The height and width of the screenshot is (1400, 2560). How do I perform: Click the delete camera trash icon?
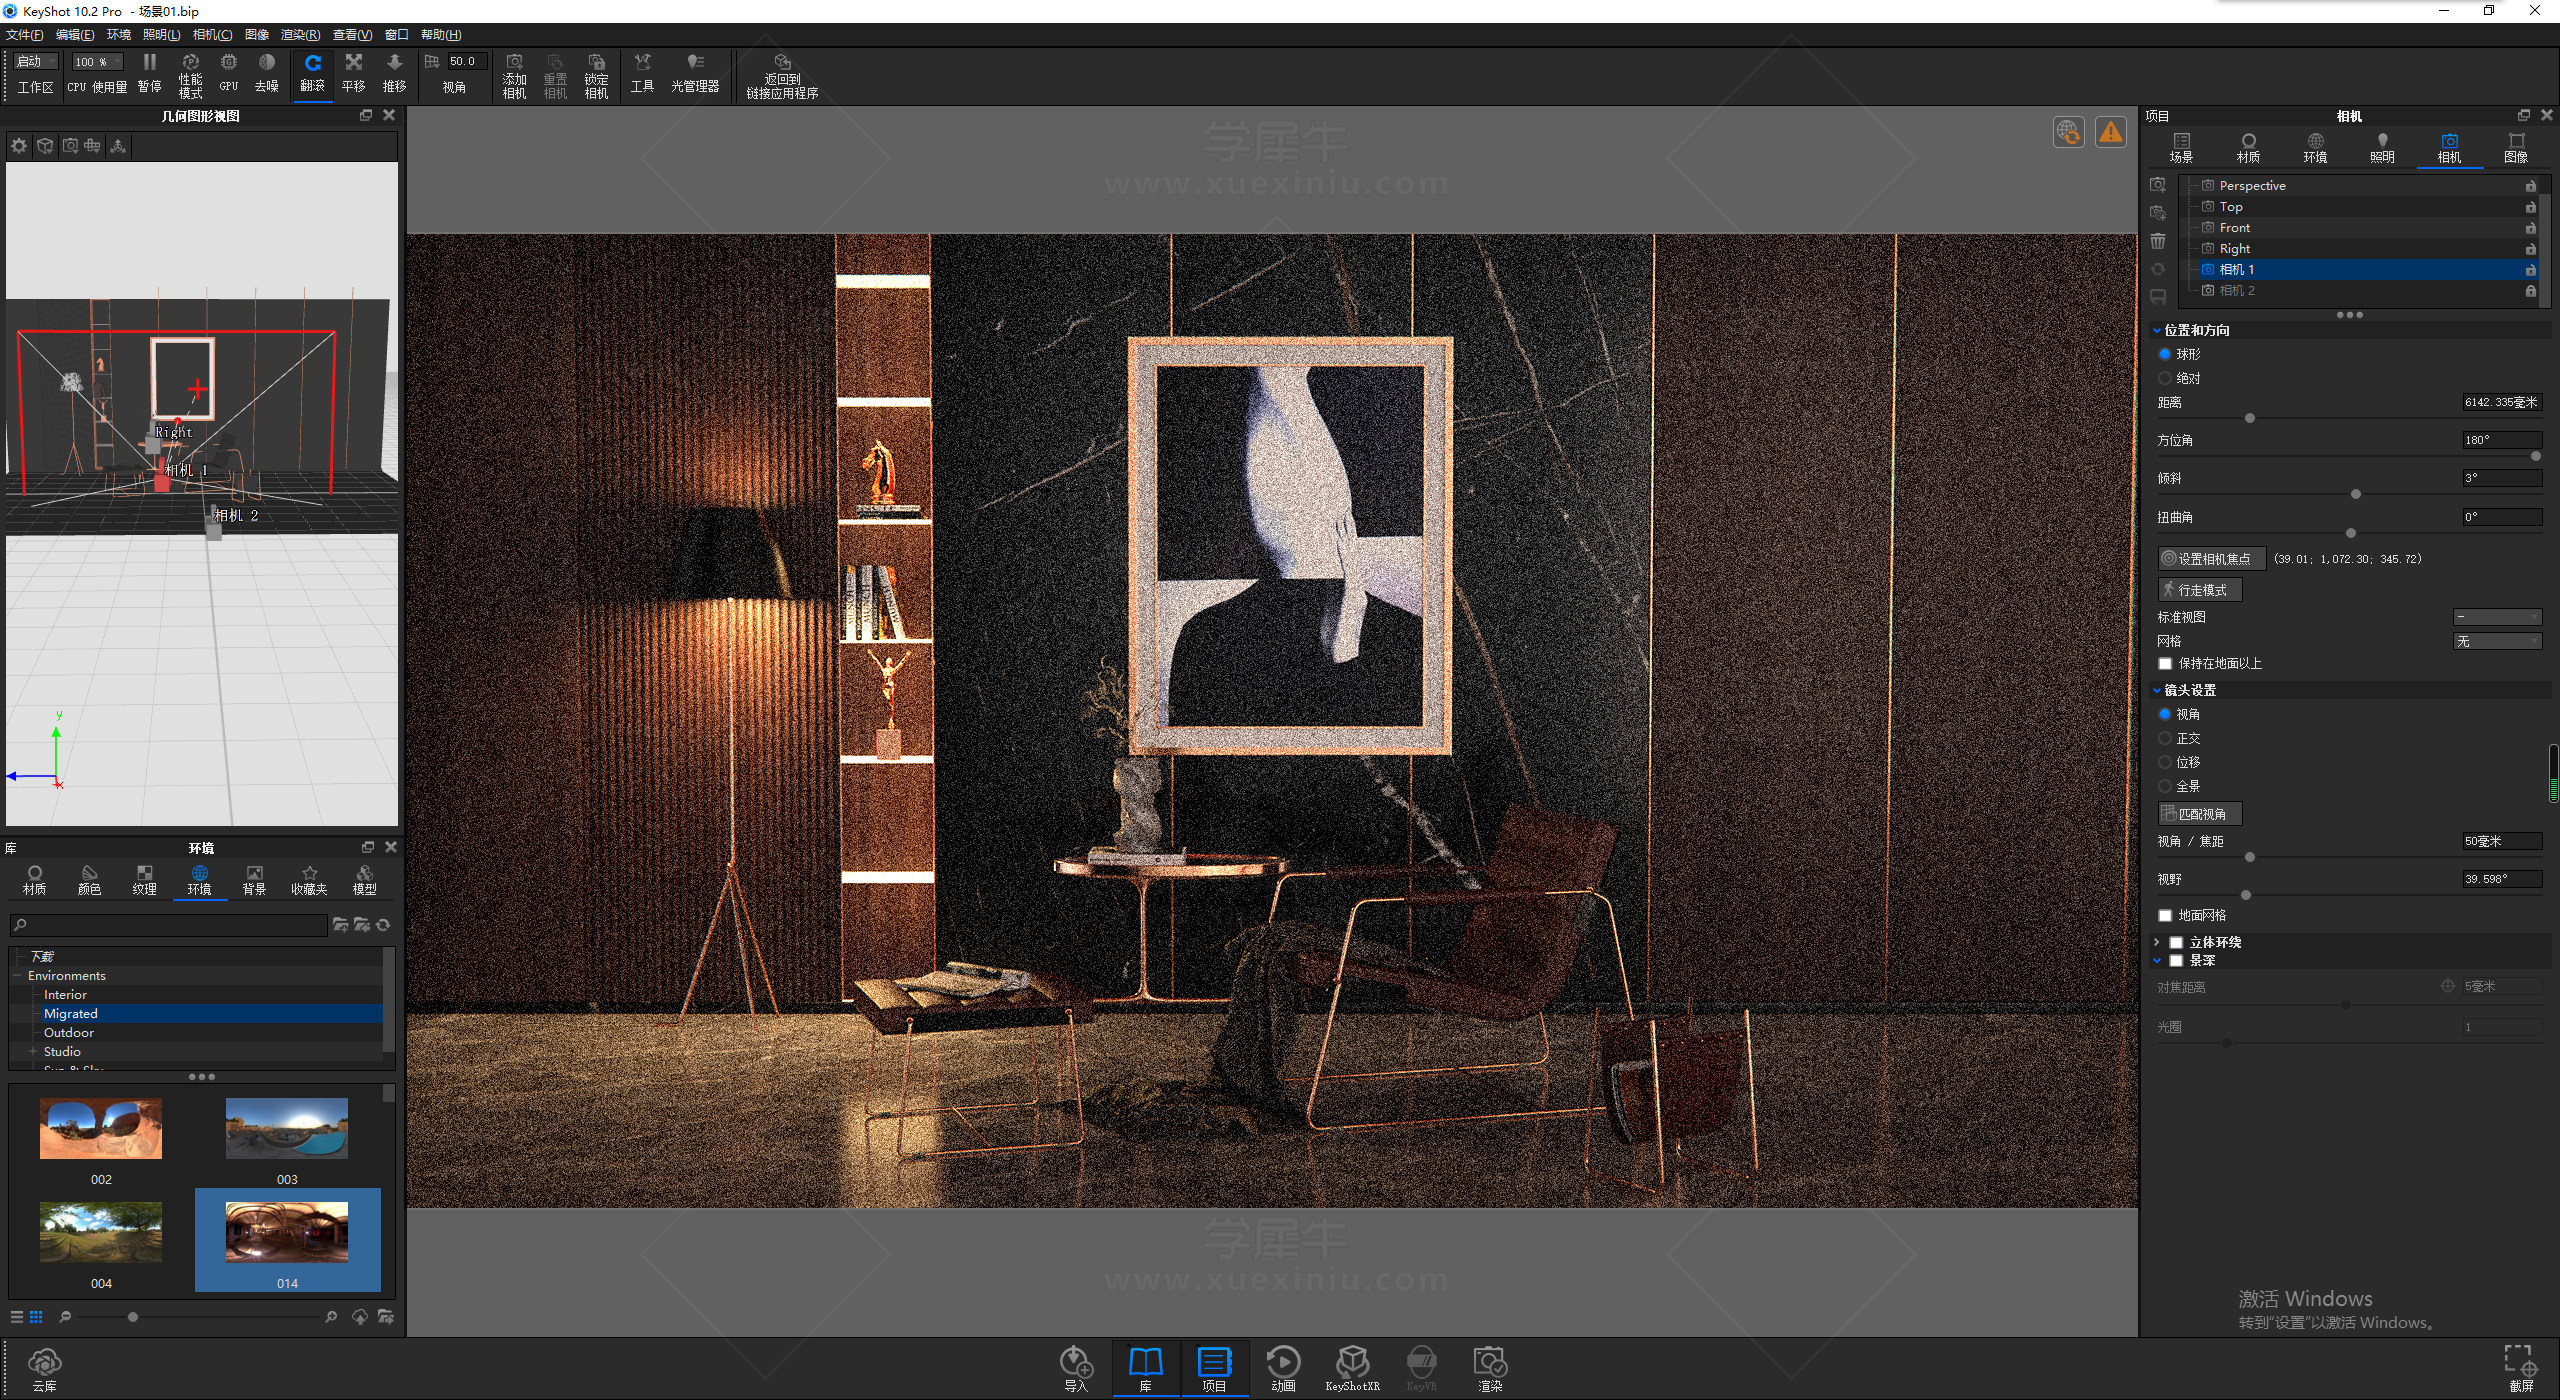coord(2158,241)
